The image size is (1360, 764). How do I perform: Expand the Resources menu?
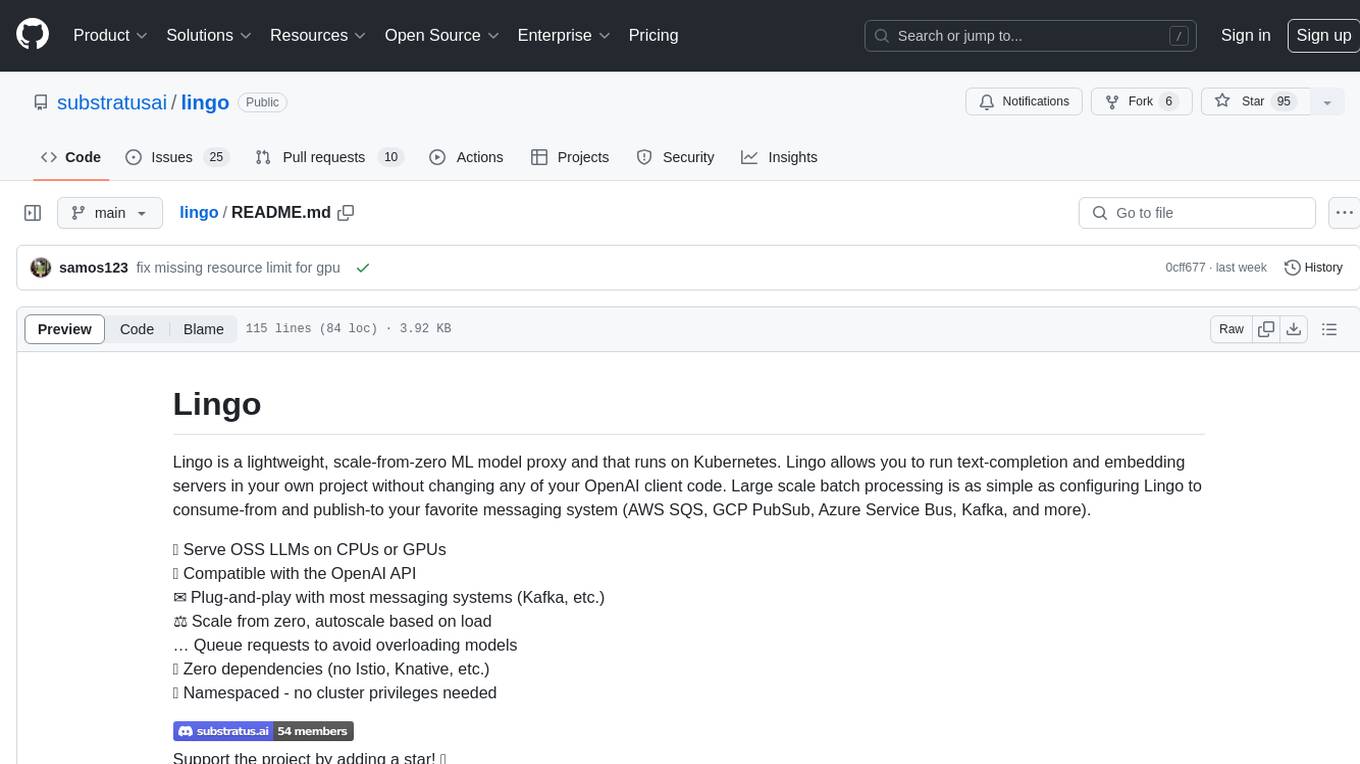tap(318, 35)
